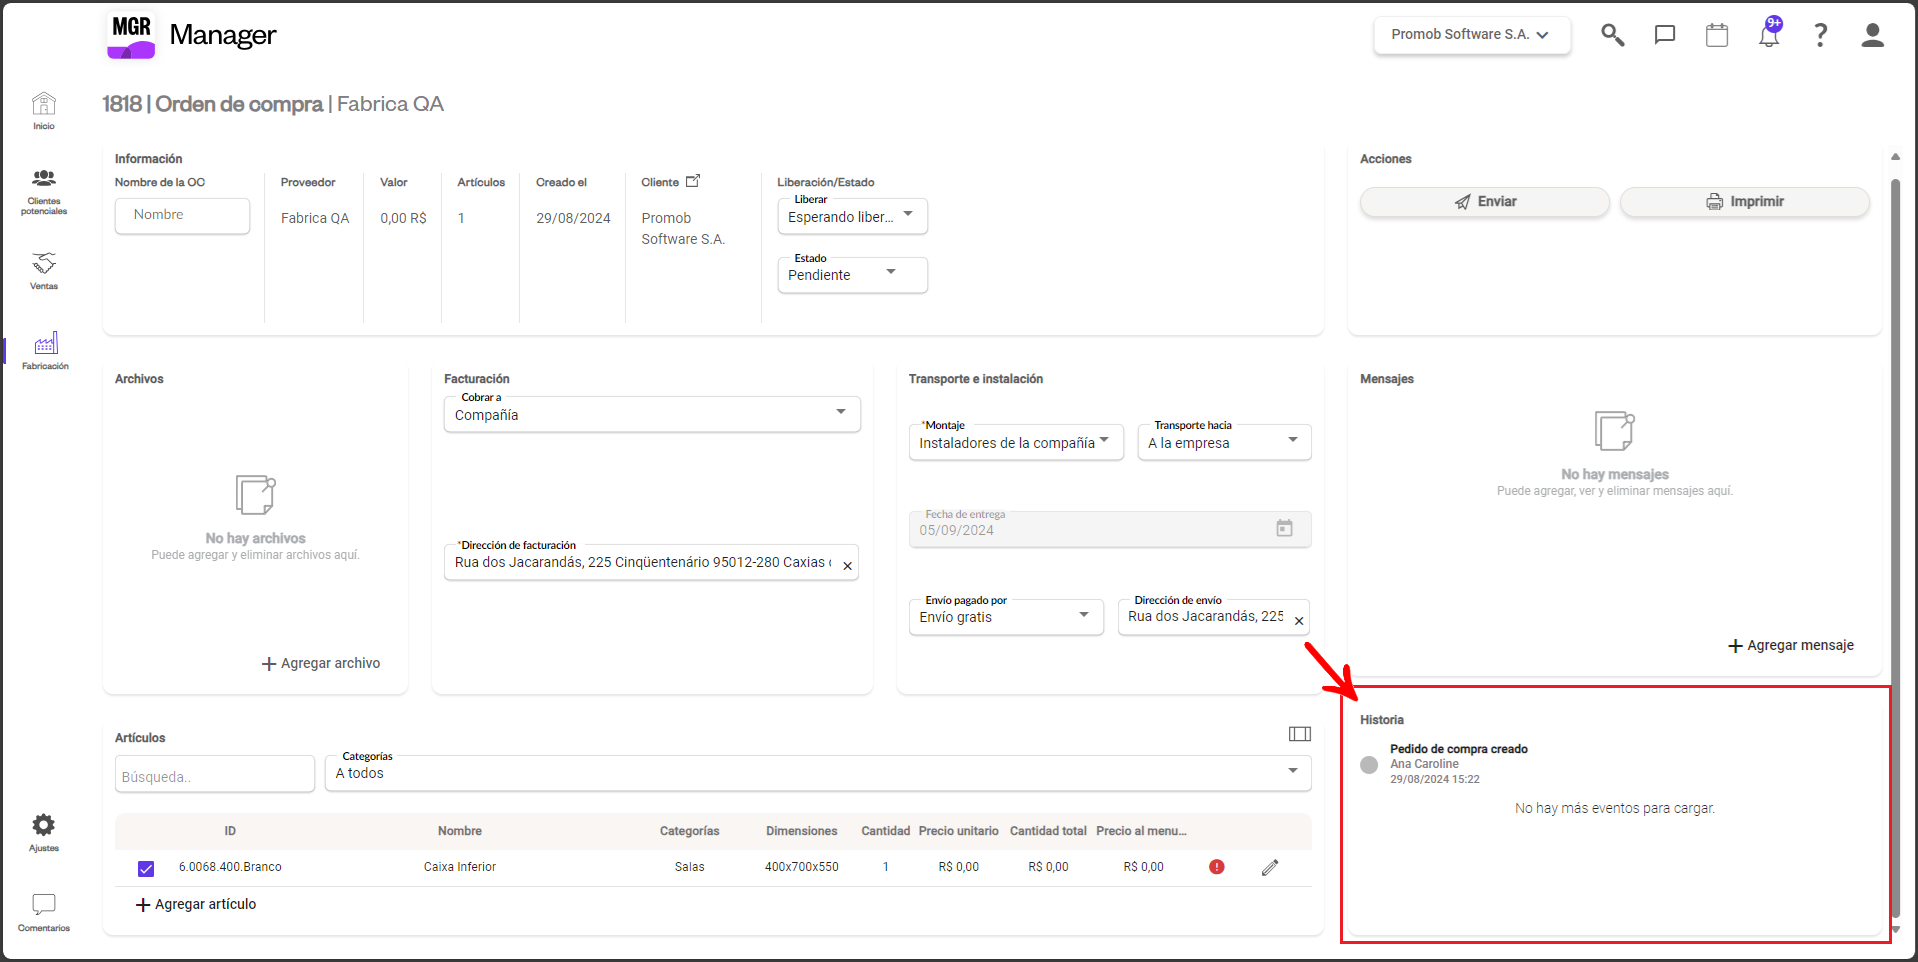Click the Salas category cell
1918x962 pixels.
click(x=690, y=867)
